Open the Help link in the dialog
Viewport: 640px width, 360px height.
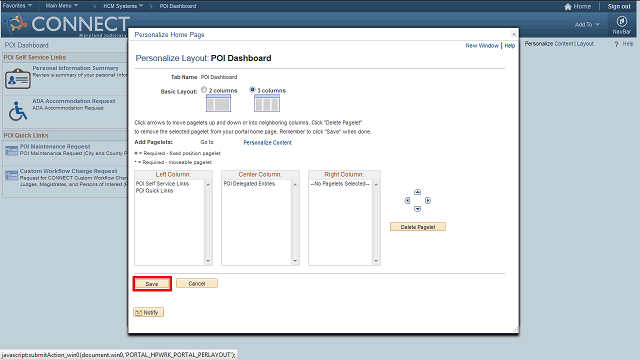(510, 46)
